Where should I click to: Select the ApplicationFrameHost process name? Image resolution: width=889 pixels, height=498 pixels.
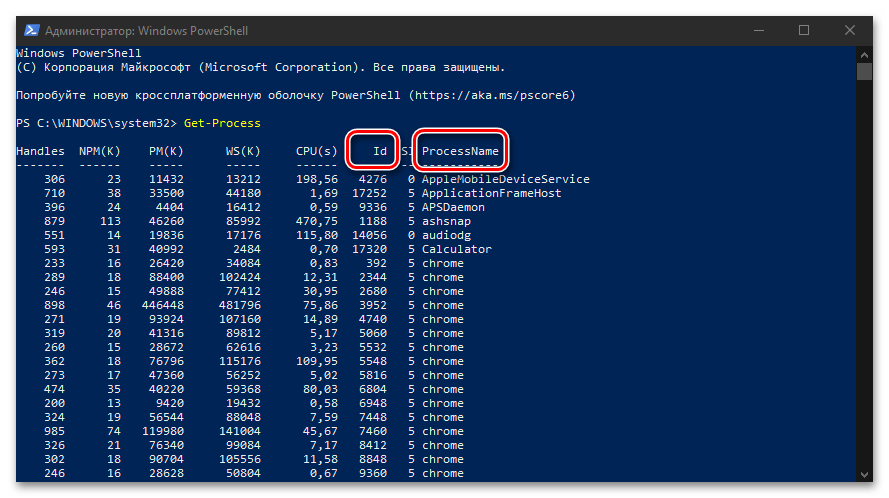pos(491,193)
